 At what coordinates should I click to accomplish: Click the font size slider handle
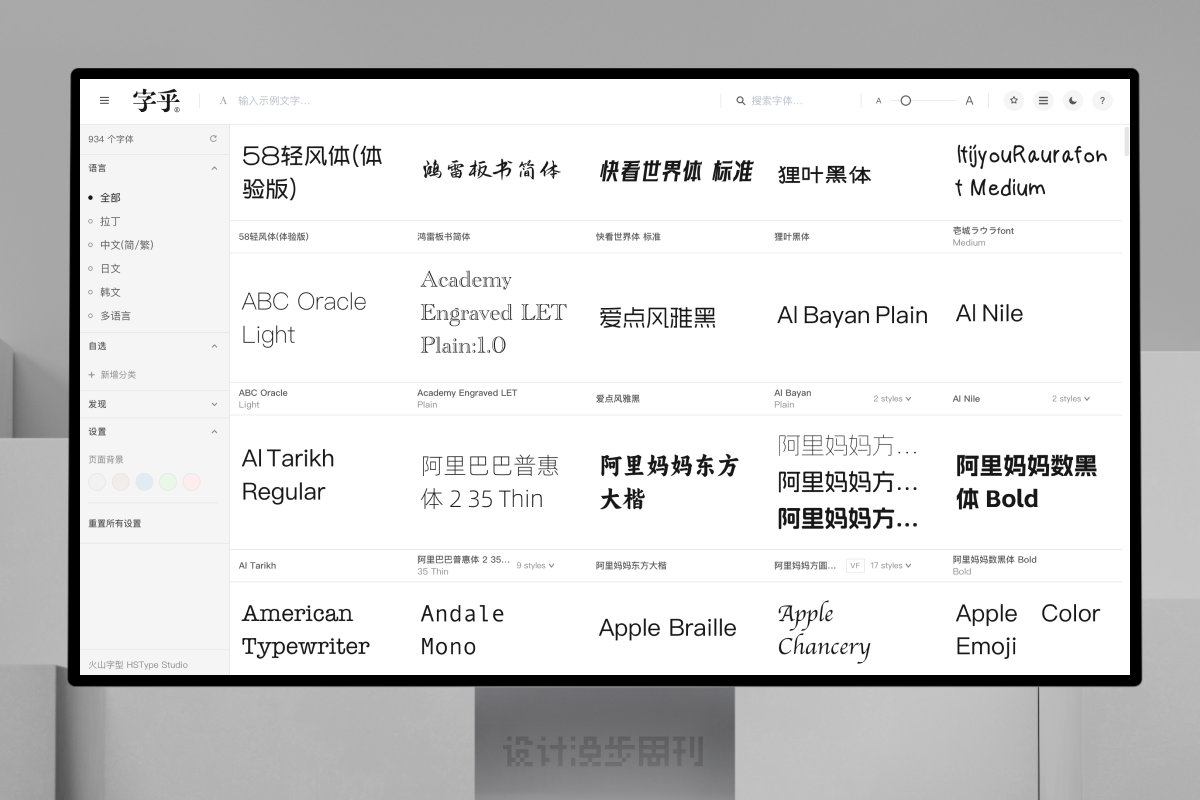pyautogui.click(x=906, y=101)
